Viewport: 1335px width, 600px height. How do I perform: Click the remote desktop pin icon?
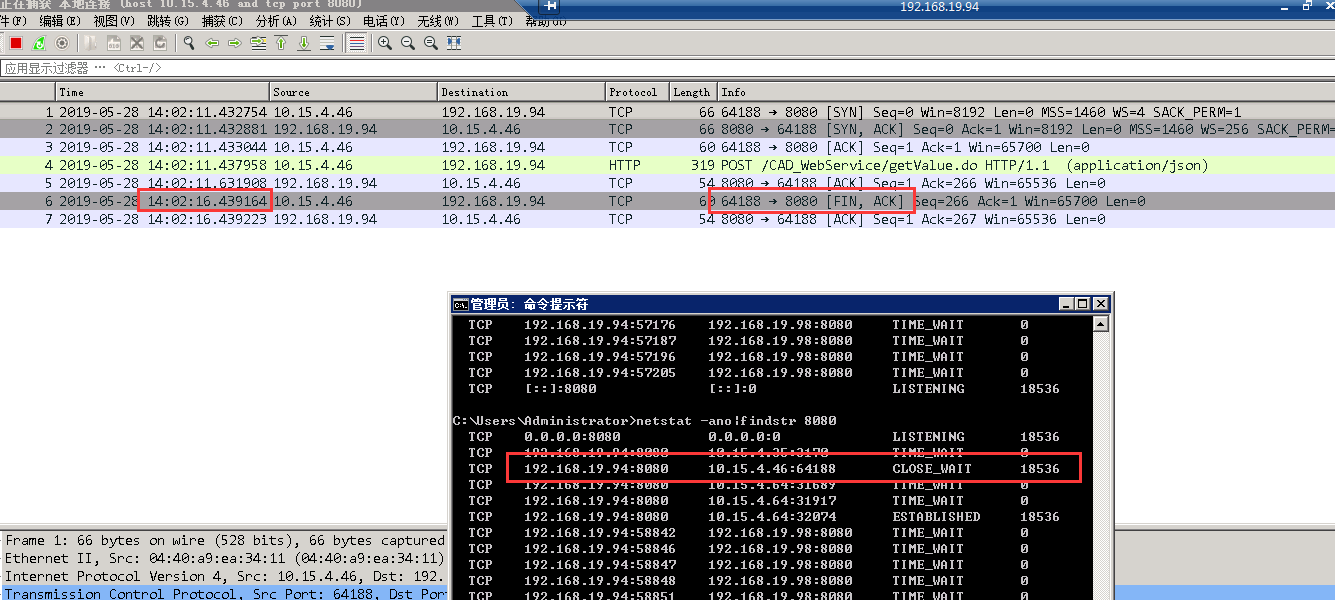(x=551, y=6)
